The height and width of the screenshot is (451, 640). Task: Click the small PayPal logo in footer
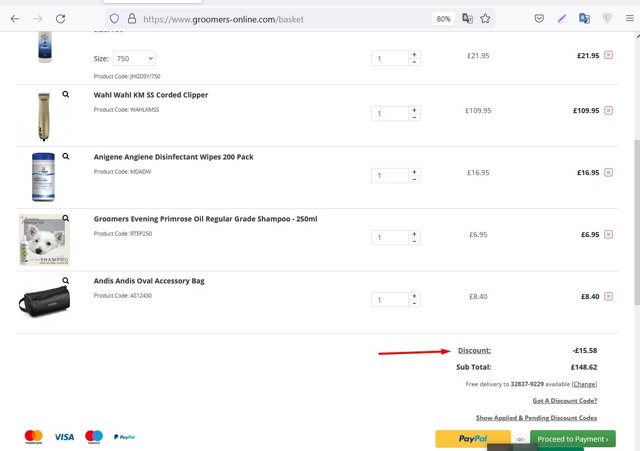click(124, 437)
